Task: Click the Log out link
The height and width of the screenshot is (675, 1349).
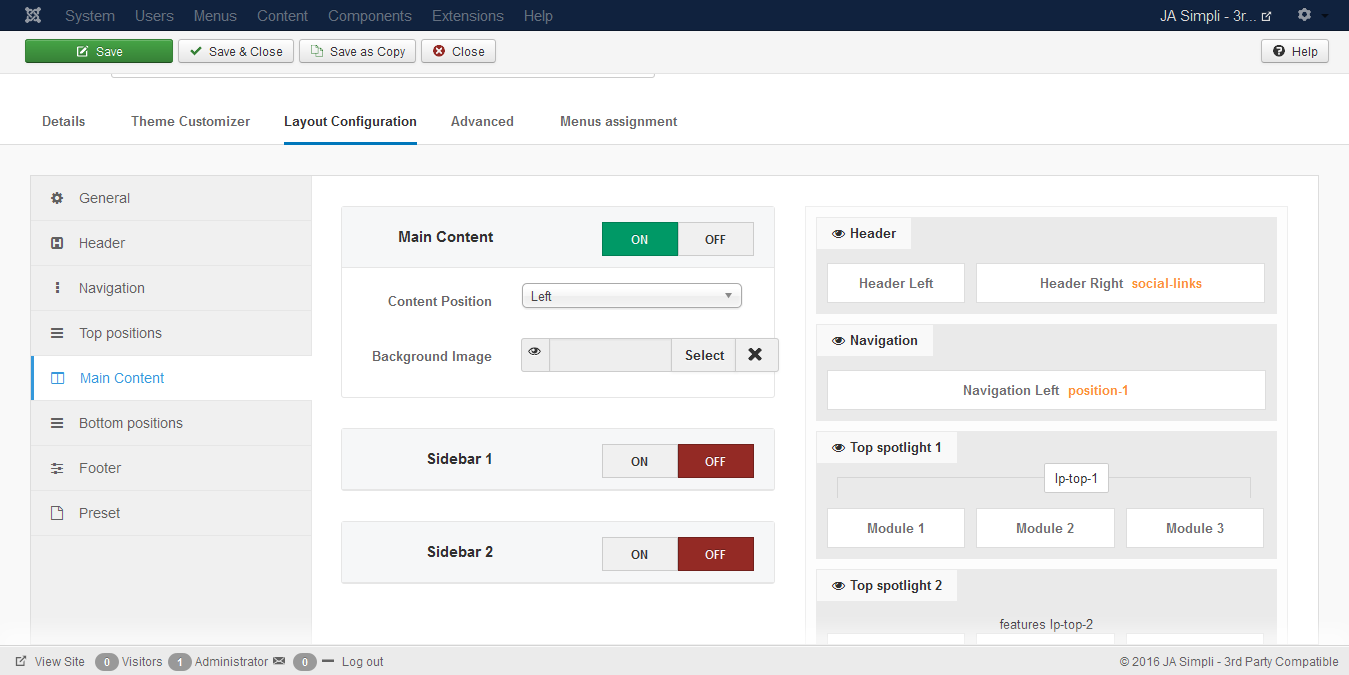Action: pos(362,661)
